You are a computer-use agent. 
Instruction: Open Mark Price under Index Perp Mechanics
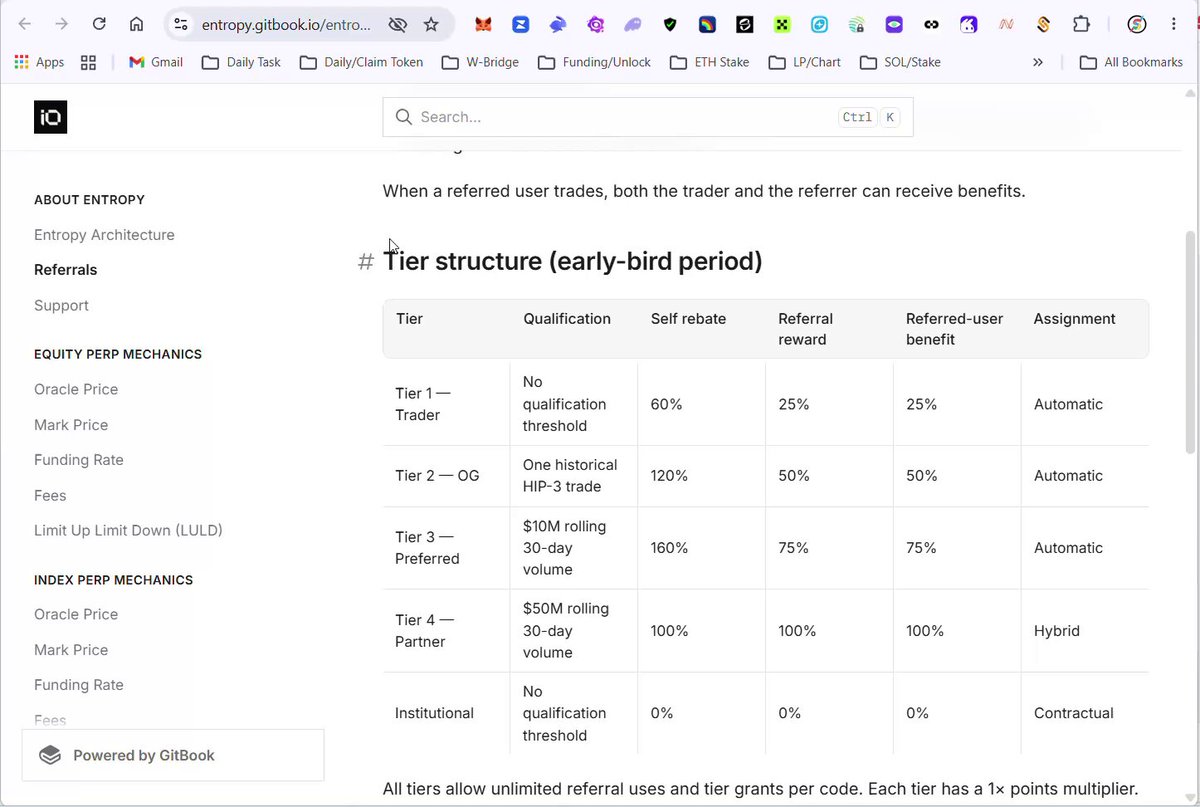71,650
